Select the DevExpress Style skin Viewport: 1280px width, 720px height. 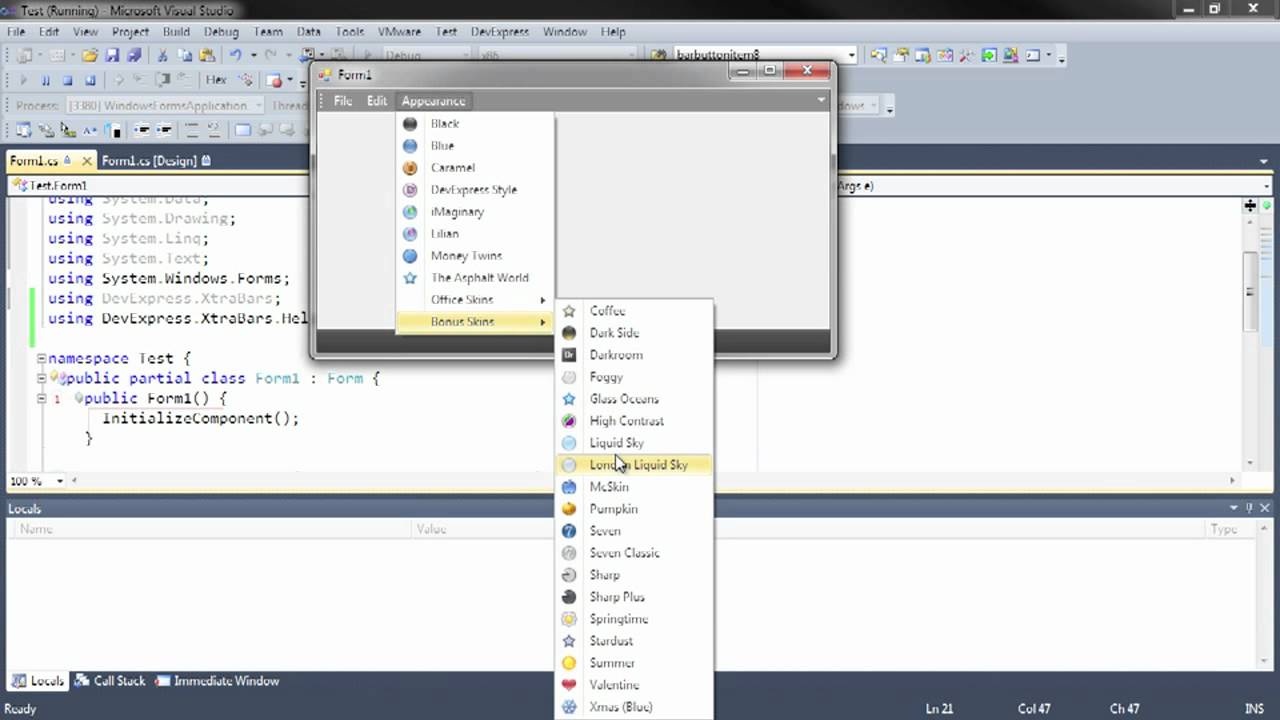[x=475, y=189]
